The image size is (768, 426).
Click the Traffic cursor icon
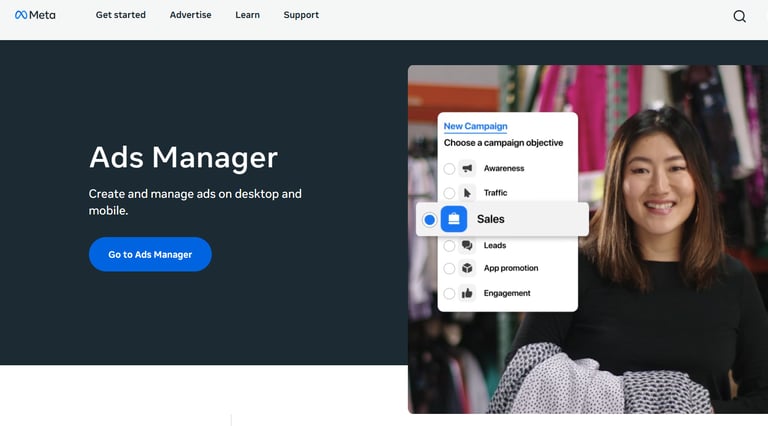click(467, 193)
